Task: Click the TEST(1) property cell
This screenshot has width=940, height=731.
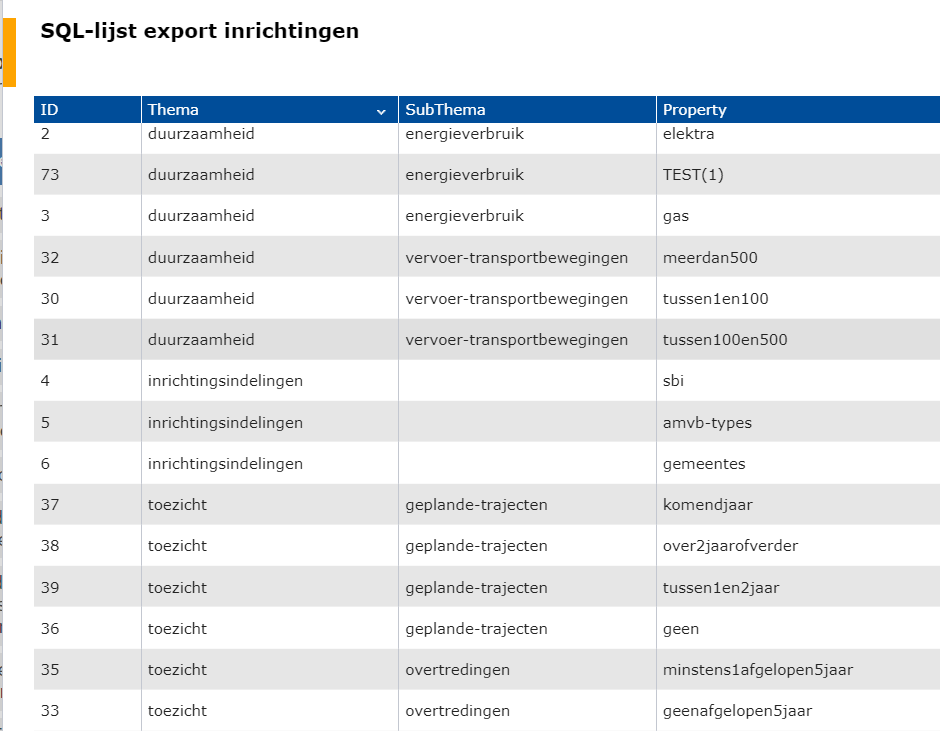Action: (693, 175)
